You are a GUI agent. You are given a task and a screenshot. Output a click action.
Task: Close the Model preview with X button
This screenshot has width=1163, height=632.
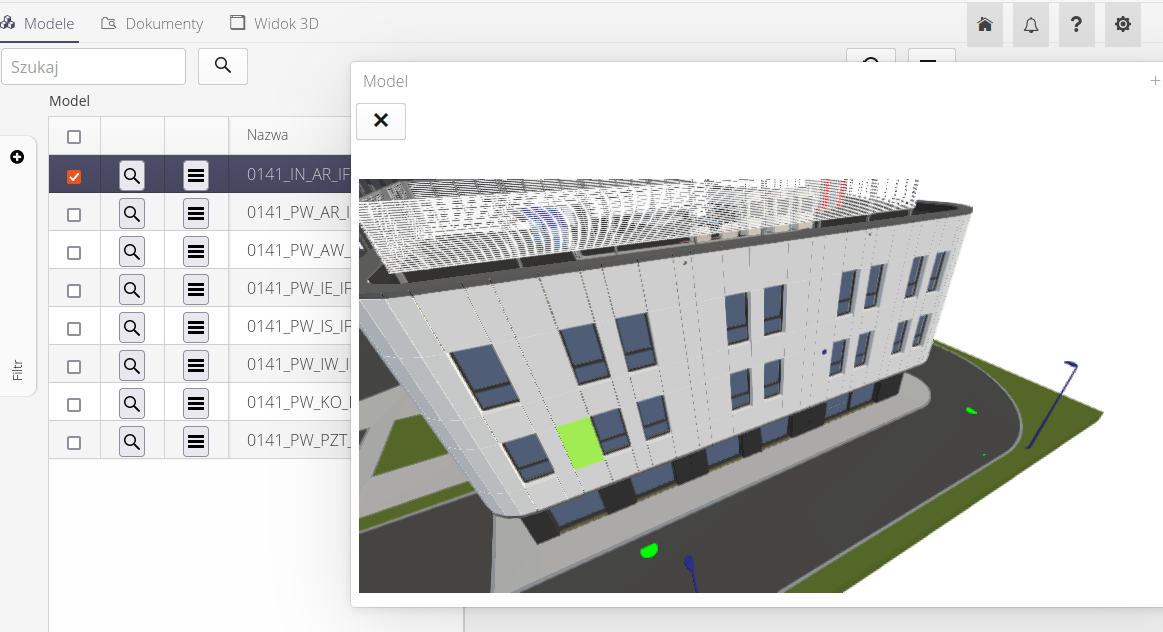pos(381,121)
